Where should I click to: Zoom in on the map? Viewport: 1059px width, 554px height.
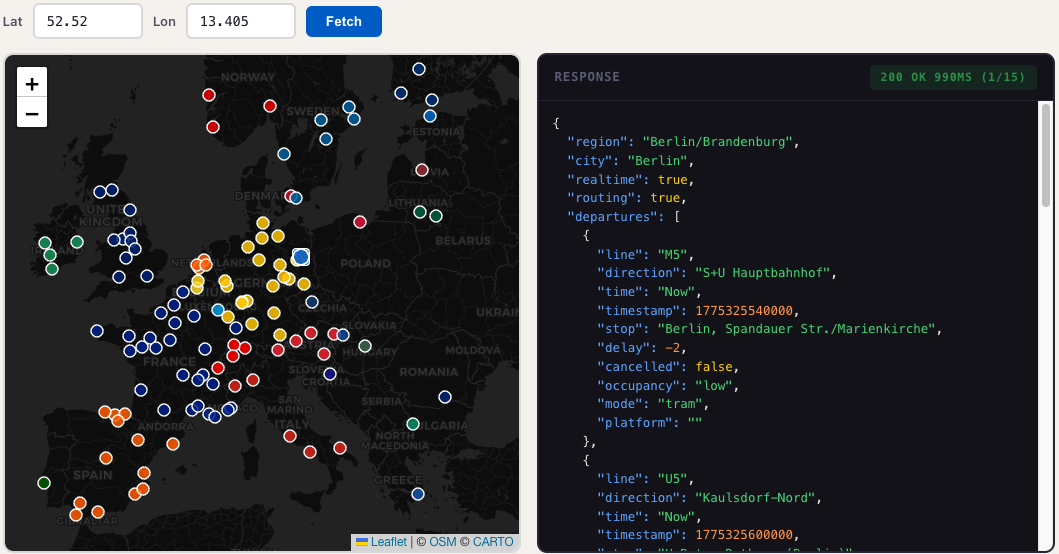click(32, 84)
